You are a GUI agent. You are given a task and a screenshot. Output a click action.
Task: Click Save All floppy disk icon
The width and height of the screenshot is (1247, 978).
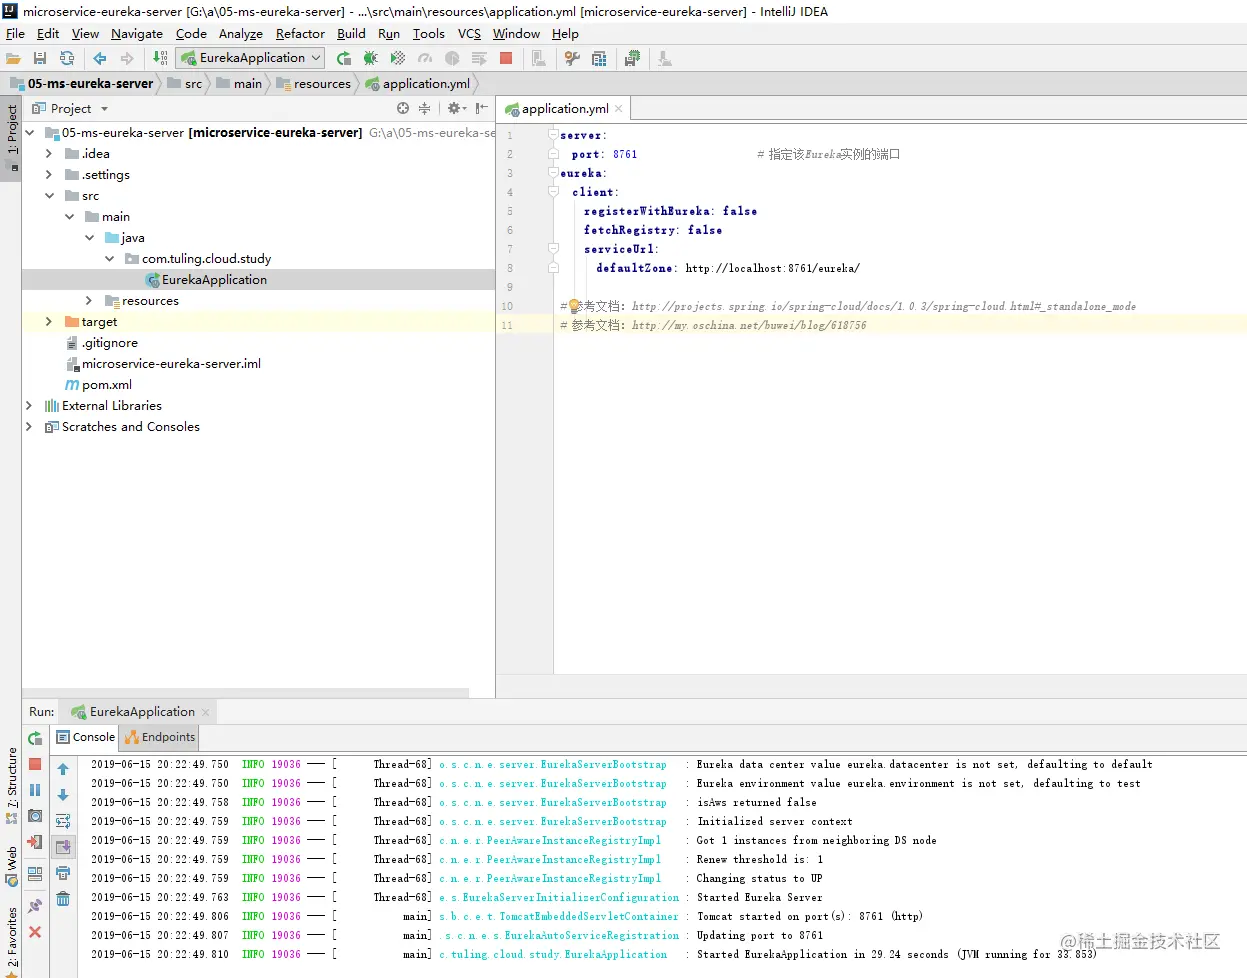pyautogui.click(x=40, y=58)
